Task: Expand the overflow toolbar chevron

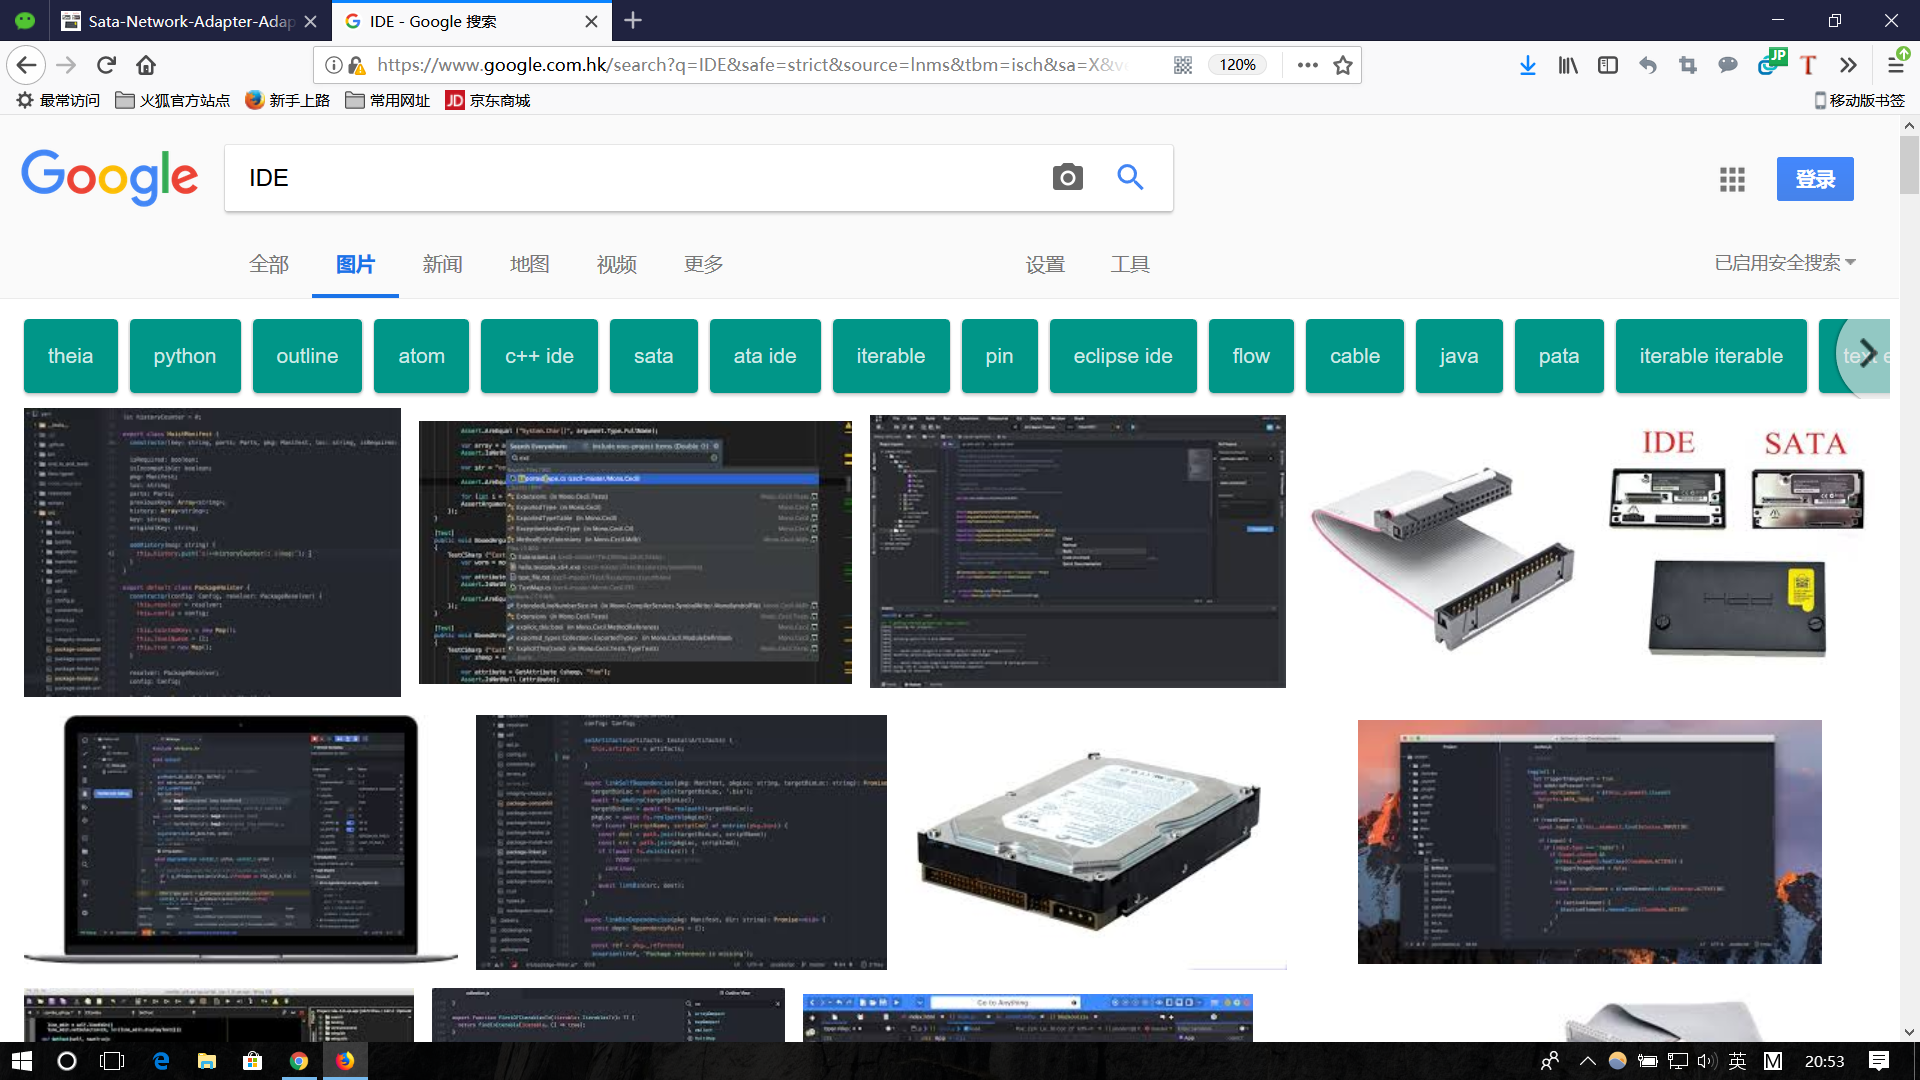Action: (x=1847, y=65)
